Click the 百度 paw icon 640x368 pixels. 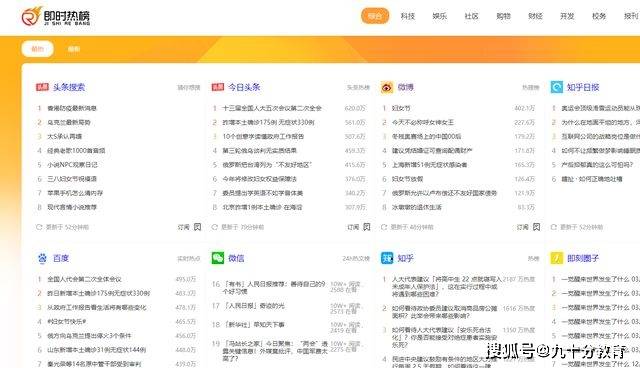(x=42, y=258)
